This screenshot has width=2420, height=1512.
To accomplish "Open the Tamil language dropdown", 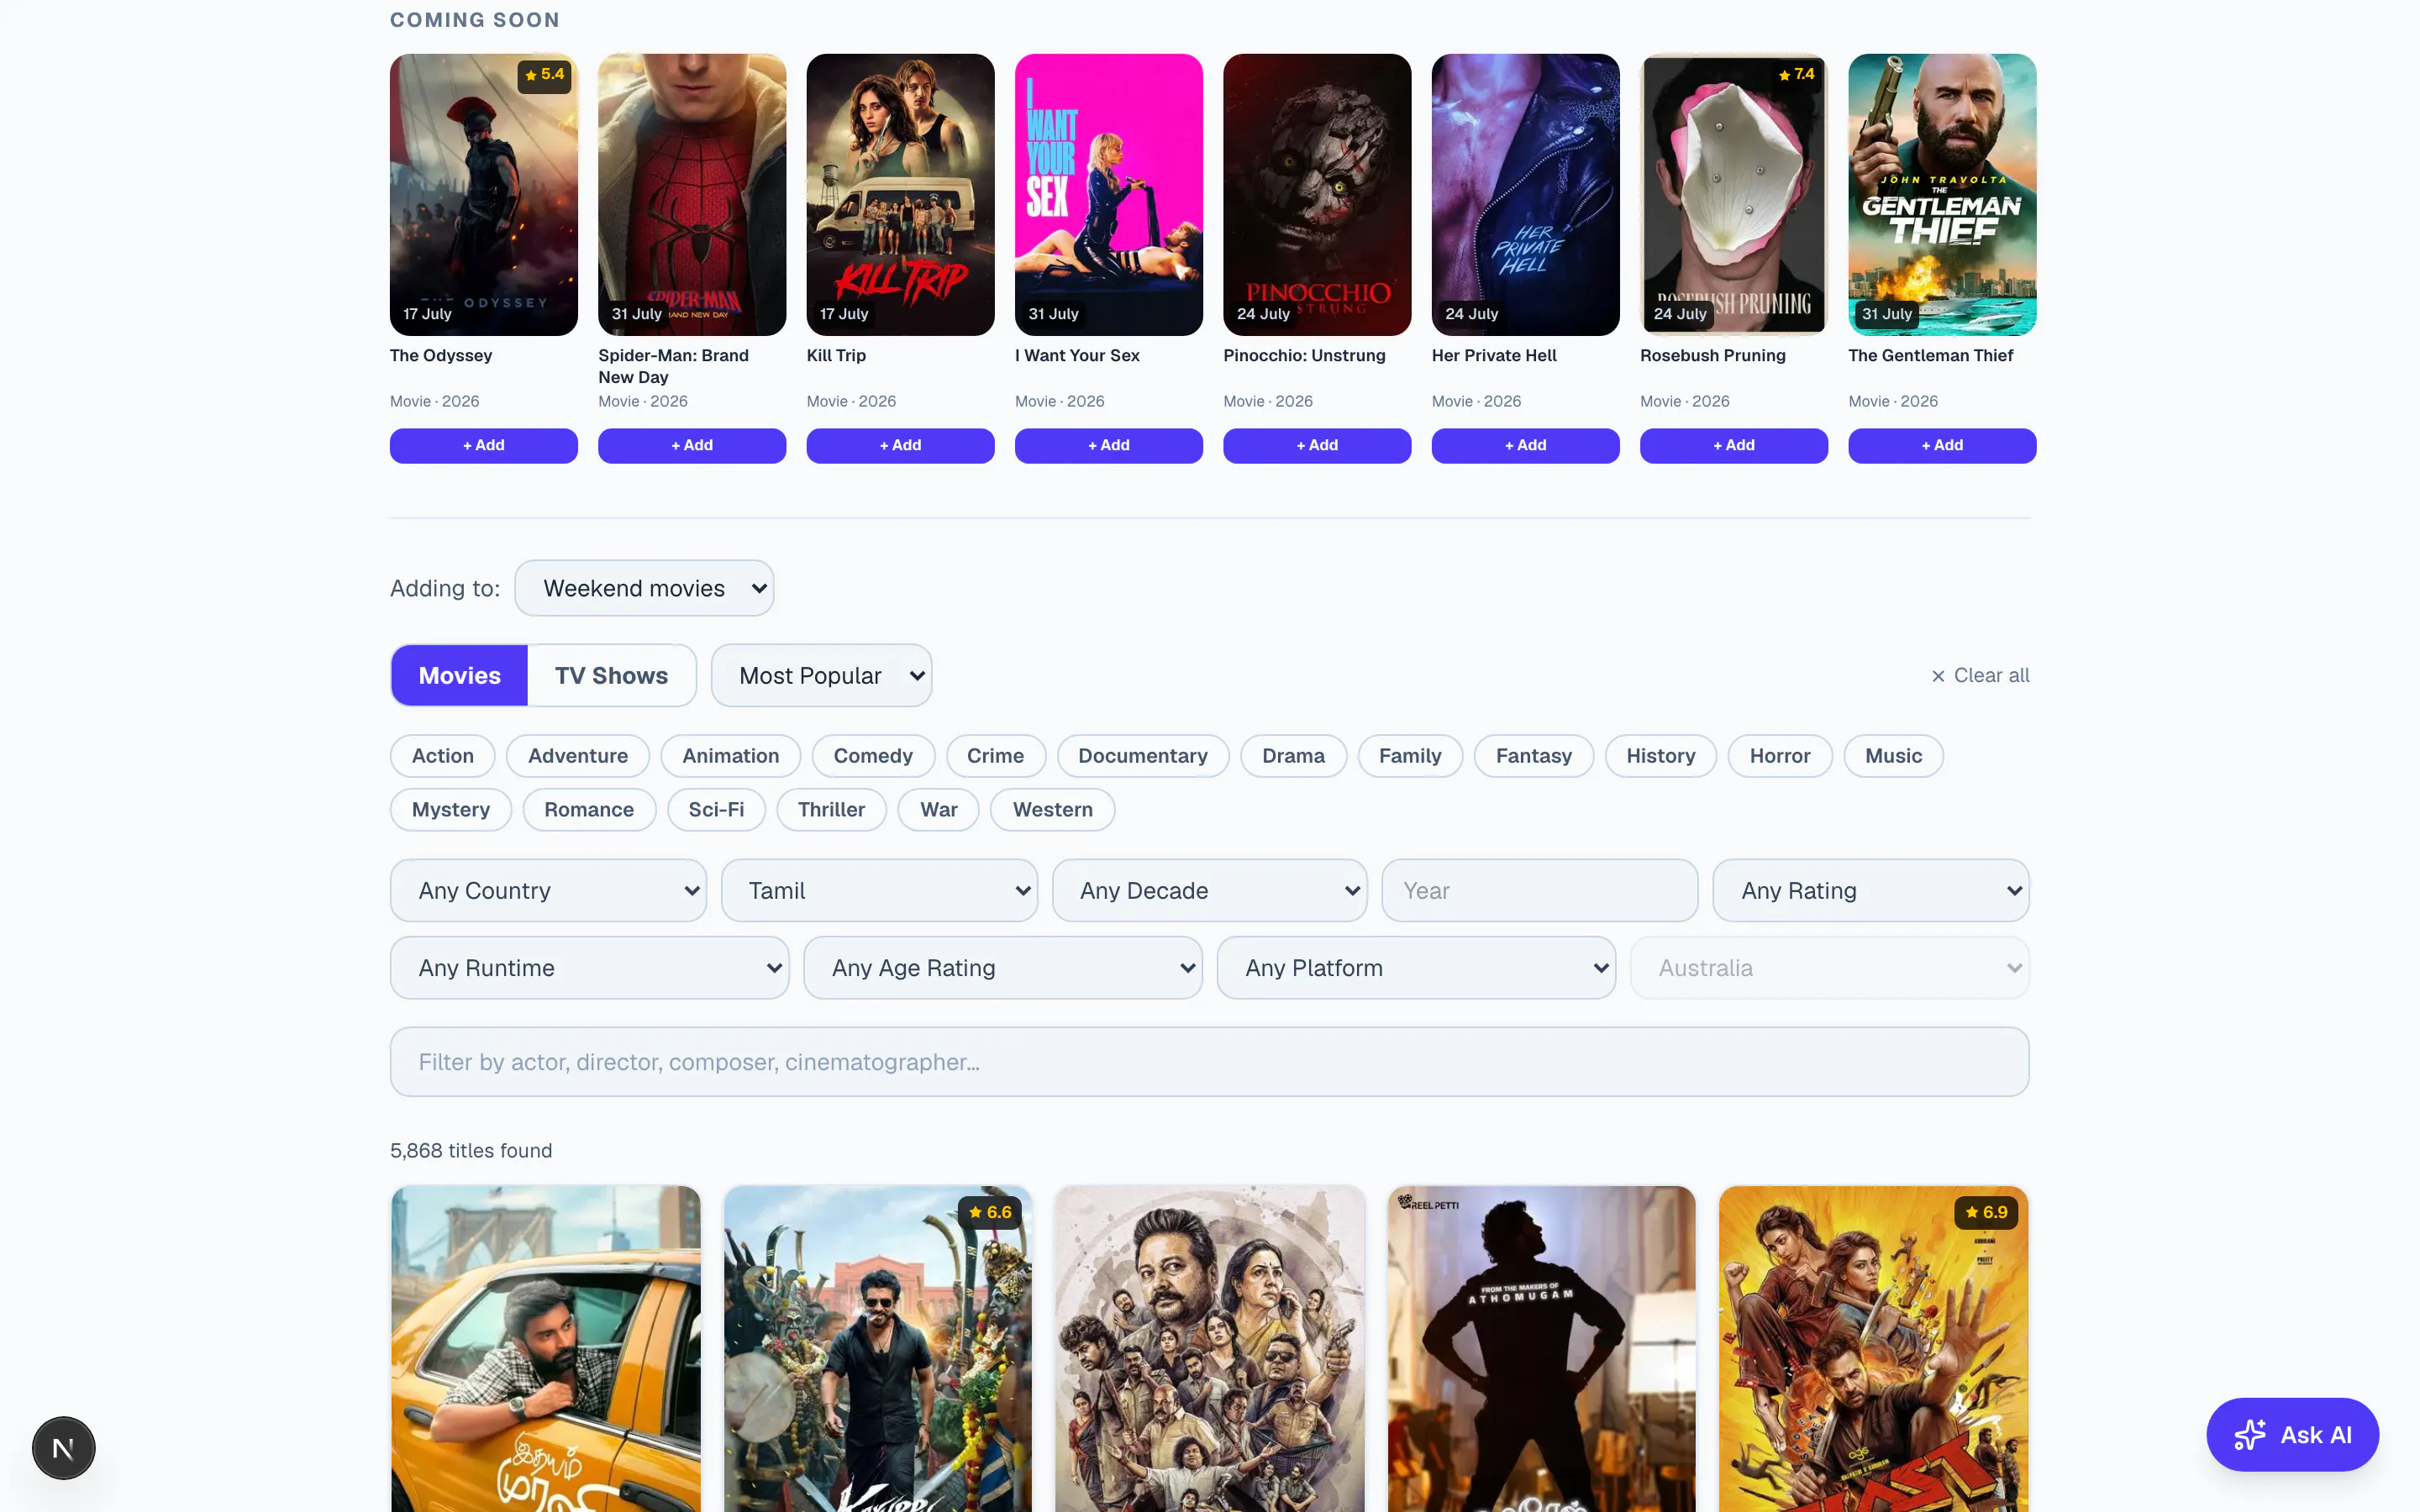I will tap(879, 890).
